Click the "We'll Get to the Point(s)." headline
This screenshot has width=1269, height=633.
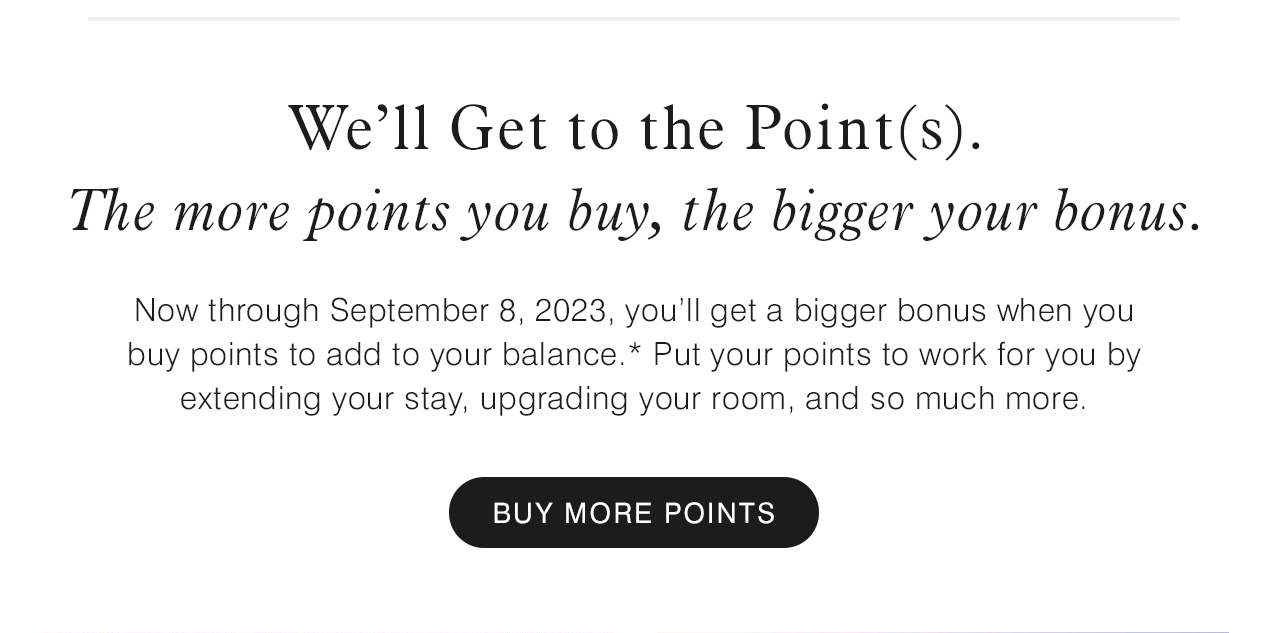coord(635,130)
